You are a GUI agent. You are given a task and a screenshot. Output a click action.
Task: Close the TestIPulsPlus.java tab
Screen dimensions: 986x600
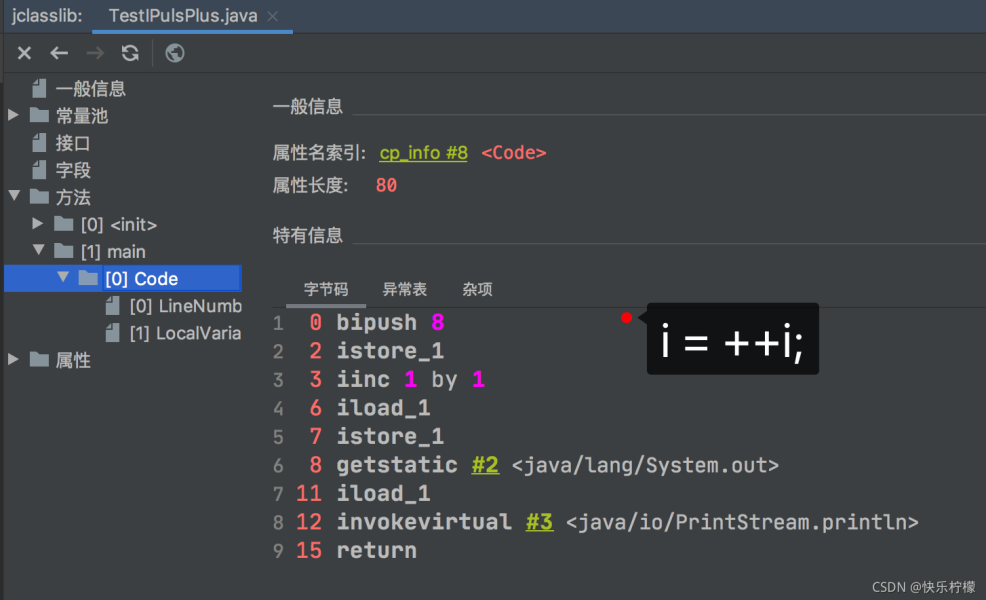pyautogui.click(x=272, y=16)
